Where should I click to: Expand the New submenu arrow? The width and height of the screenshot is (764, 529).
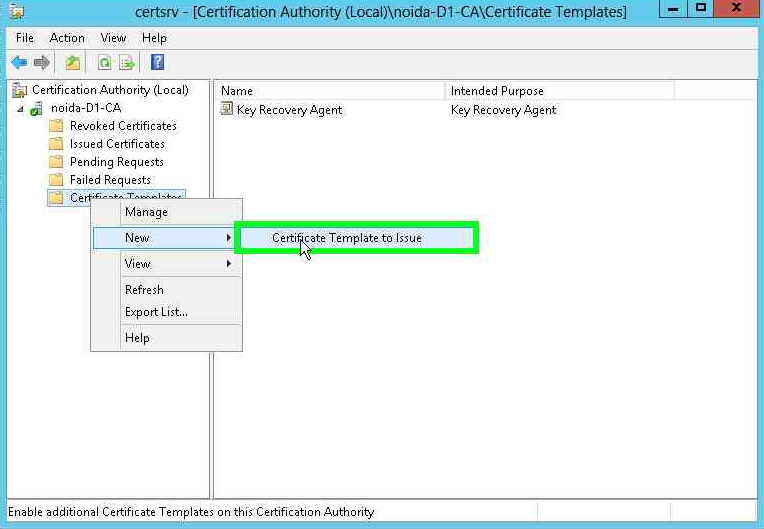[x=228, y=238]
